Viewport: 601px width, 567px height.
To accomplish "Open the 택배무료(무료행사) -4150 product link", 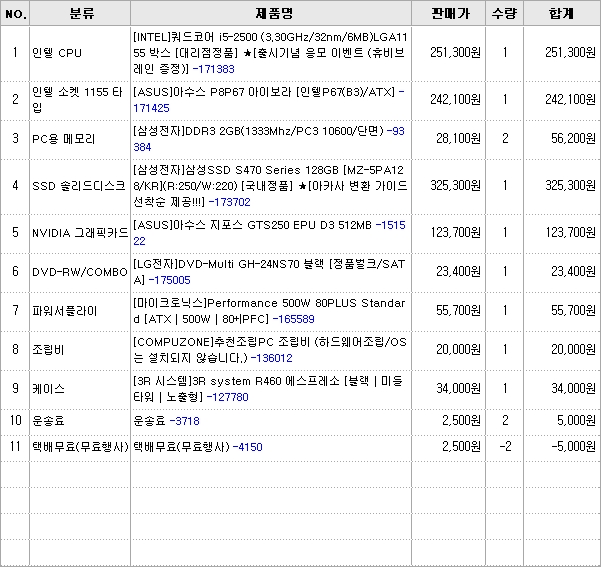I will click(198, 447).
